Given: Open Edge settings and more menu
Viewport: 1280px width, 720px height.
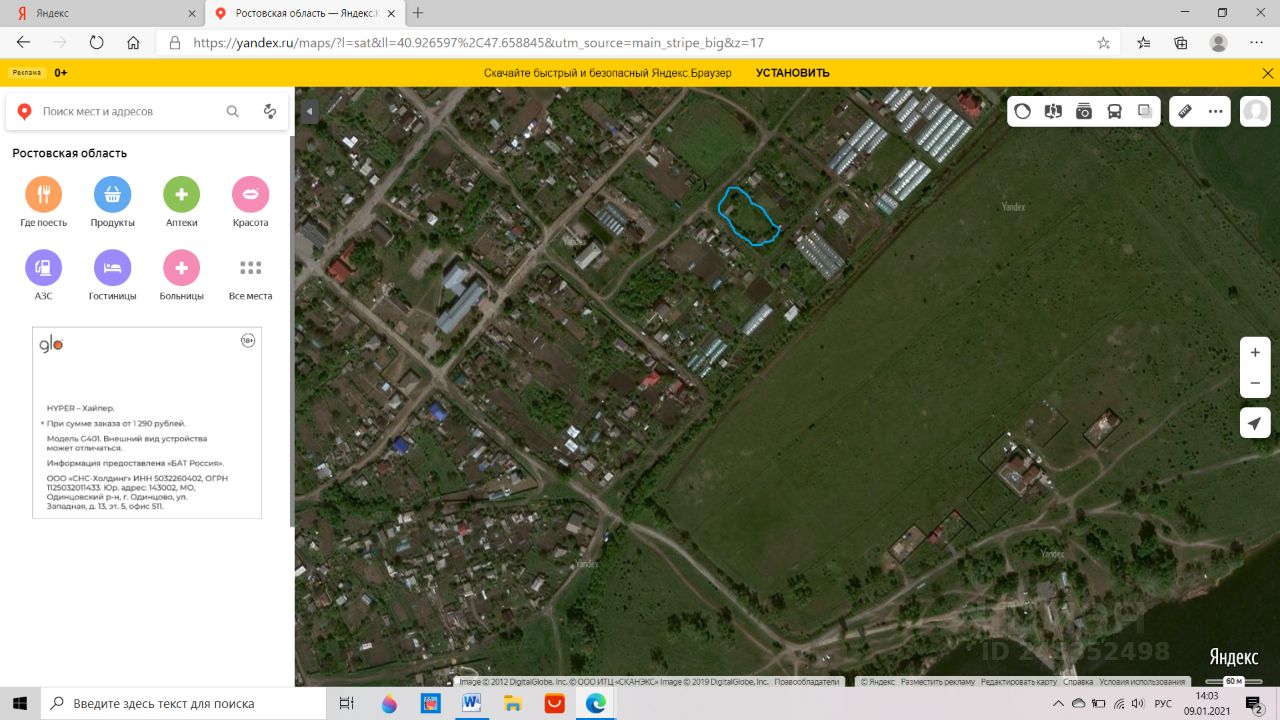Looking at the screenshot, I should pos(1257,43).
